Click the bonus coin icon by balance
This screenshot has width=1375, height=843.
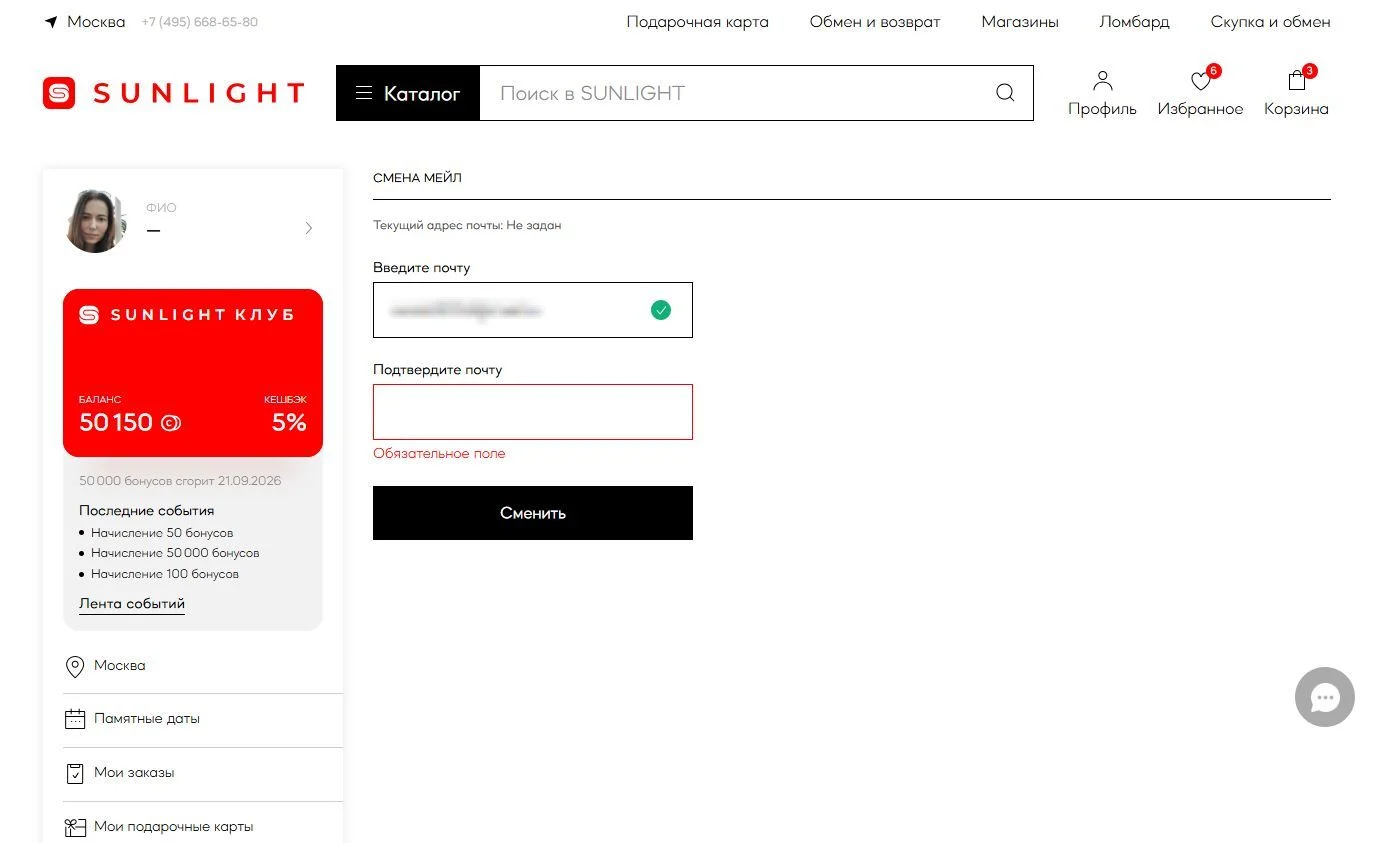[171, 423]
